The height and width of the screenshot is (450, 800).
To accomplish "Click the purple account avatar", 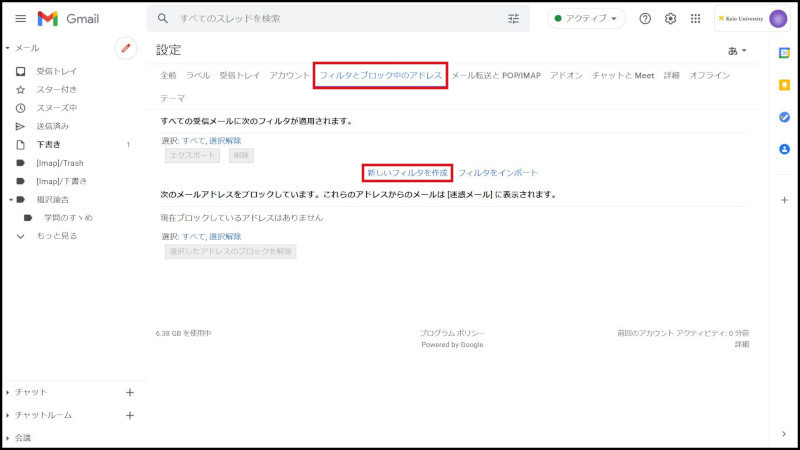I will tap(778, 19).
